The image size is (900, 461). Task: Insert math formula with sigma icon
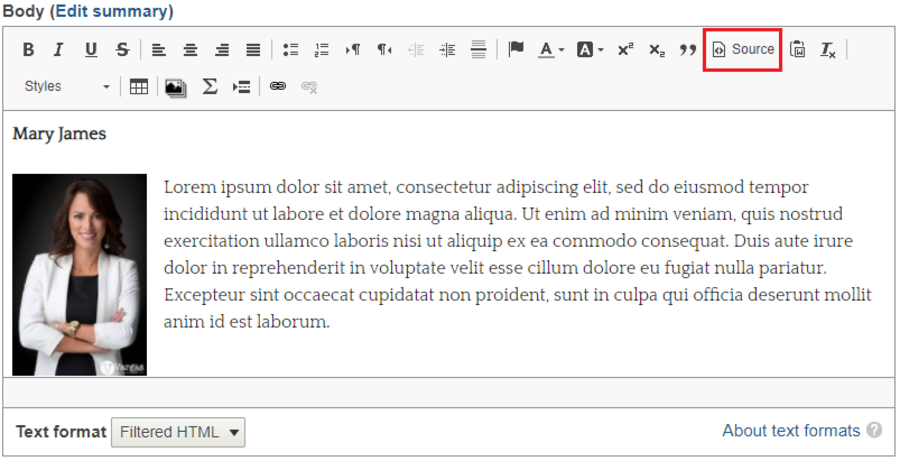coord(209,87)
